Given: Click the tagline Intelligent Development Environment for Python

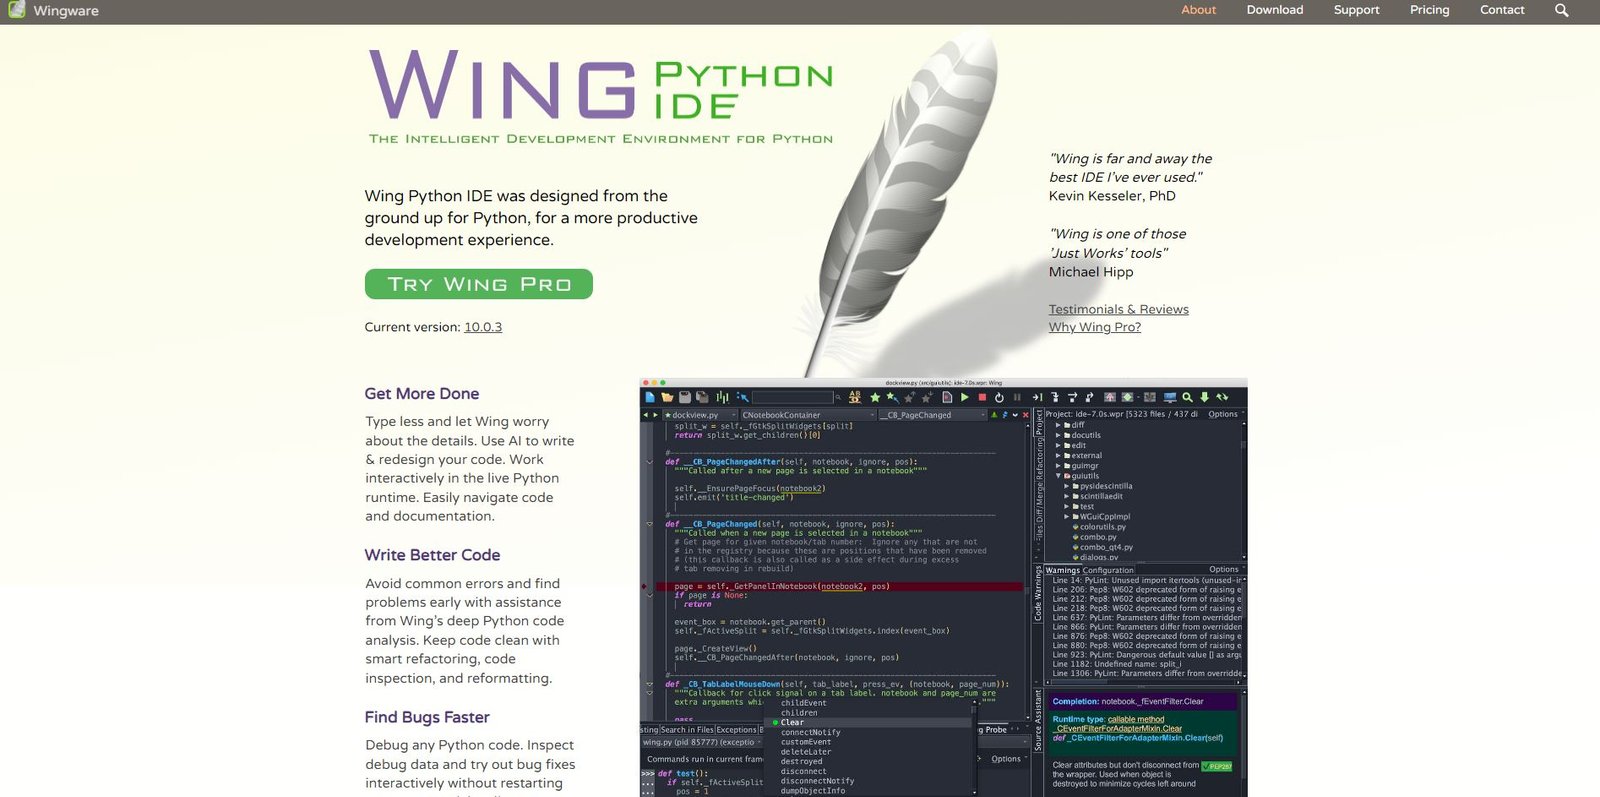Looking at the screenshot, I should click(601, 139).
